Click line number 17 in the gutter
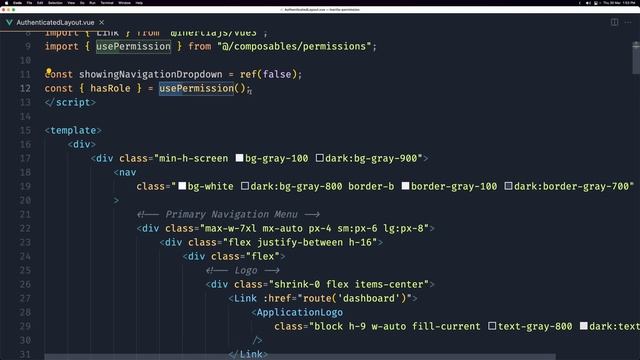The image size is (640, 360). (x=25, y=158)
